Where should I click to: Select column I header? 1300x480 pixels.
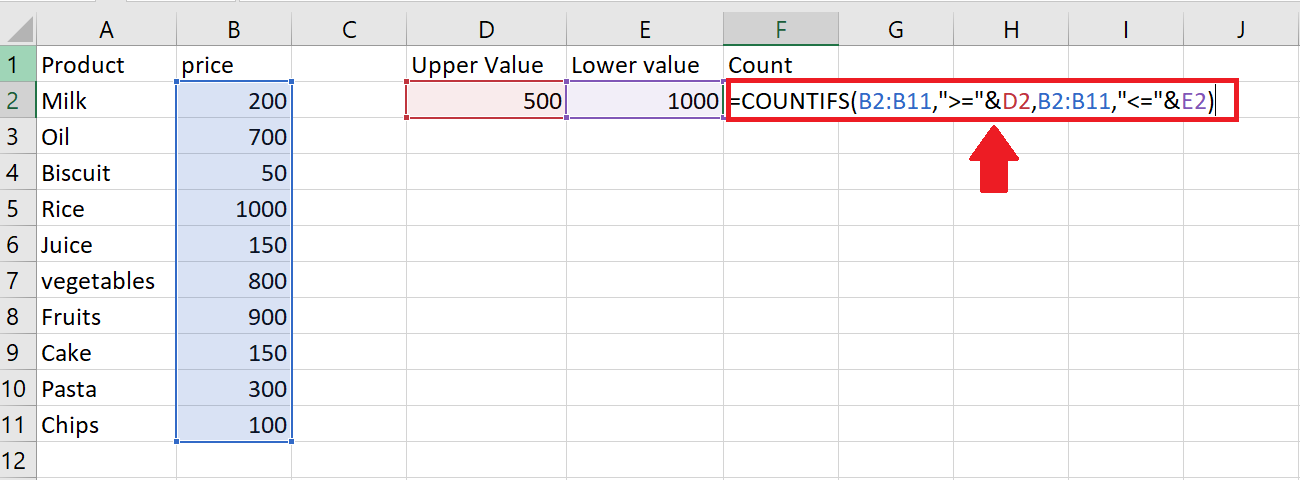1126,30
